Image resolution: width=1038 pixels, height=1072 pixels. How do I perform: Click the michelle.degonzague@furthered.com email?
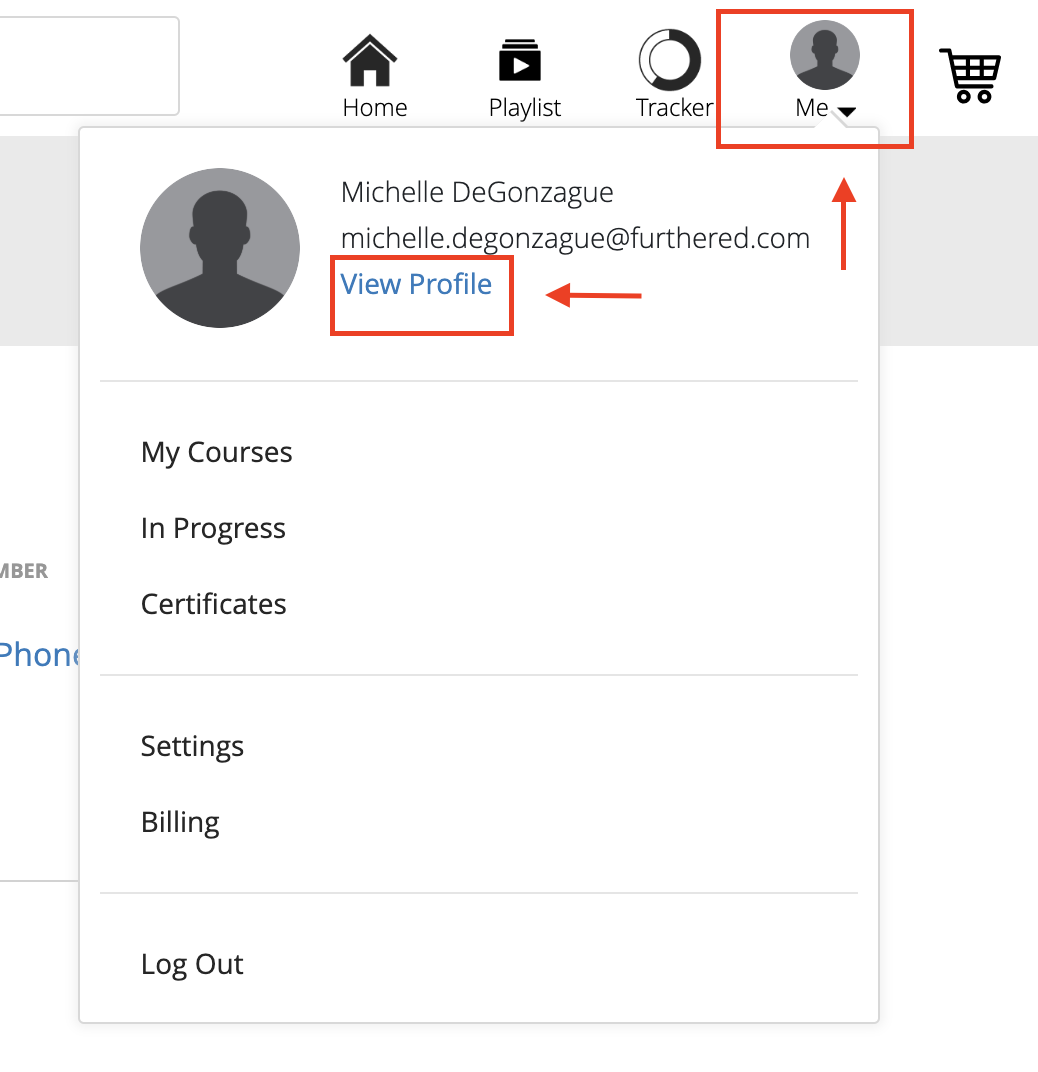575,238
